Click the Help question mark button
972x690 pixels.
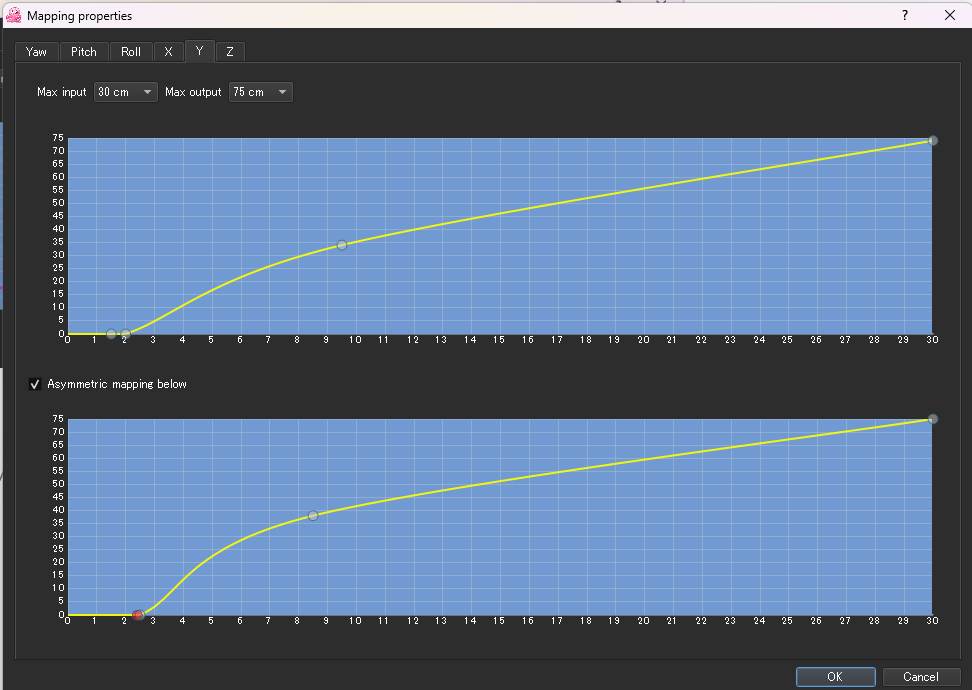[x=904, y=16]
